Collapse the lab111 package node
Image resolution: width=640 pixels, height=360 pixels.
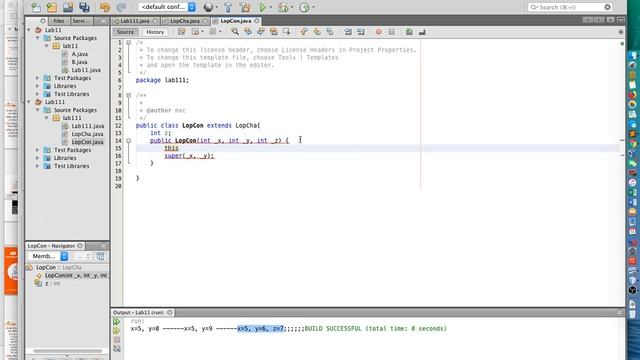(x=47, y=118)
